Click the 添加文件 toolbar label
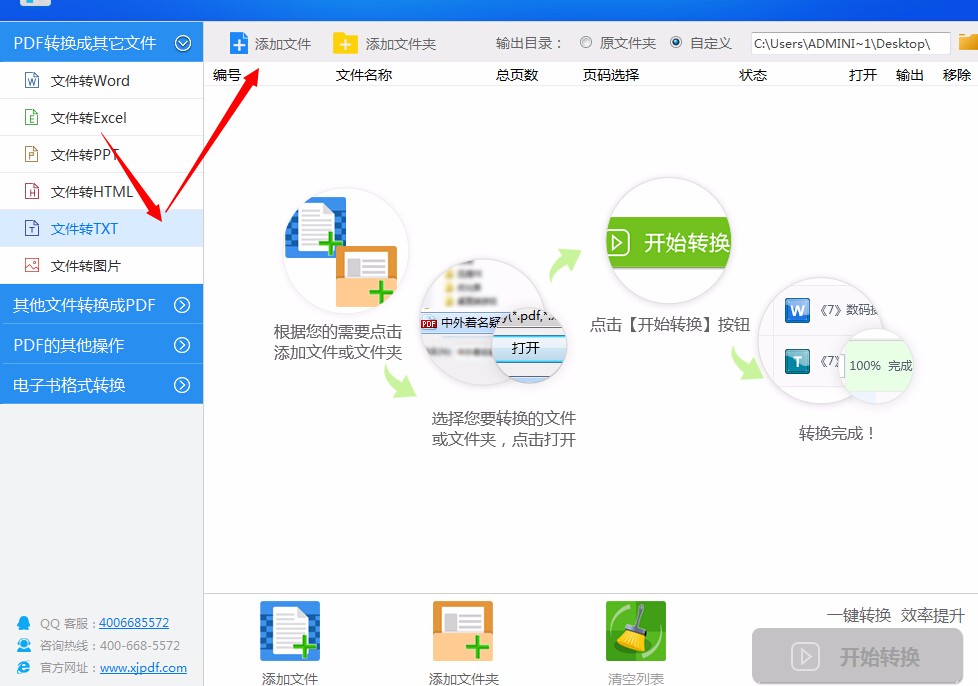 click(283, 44)
